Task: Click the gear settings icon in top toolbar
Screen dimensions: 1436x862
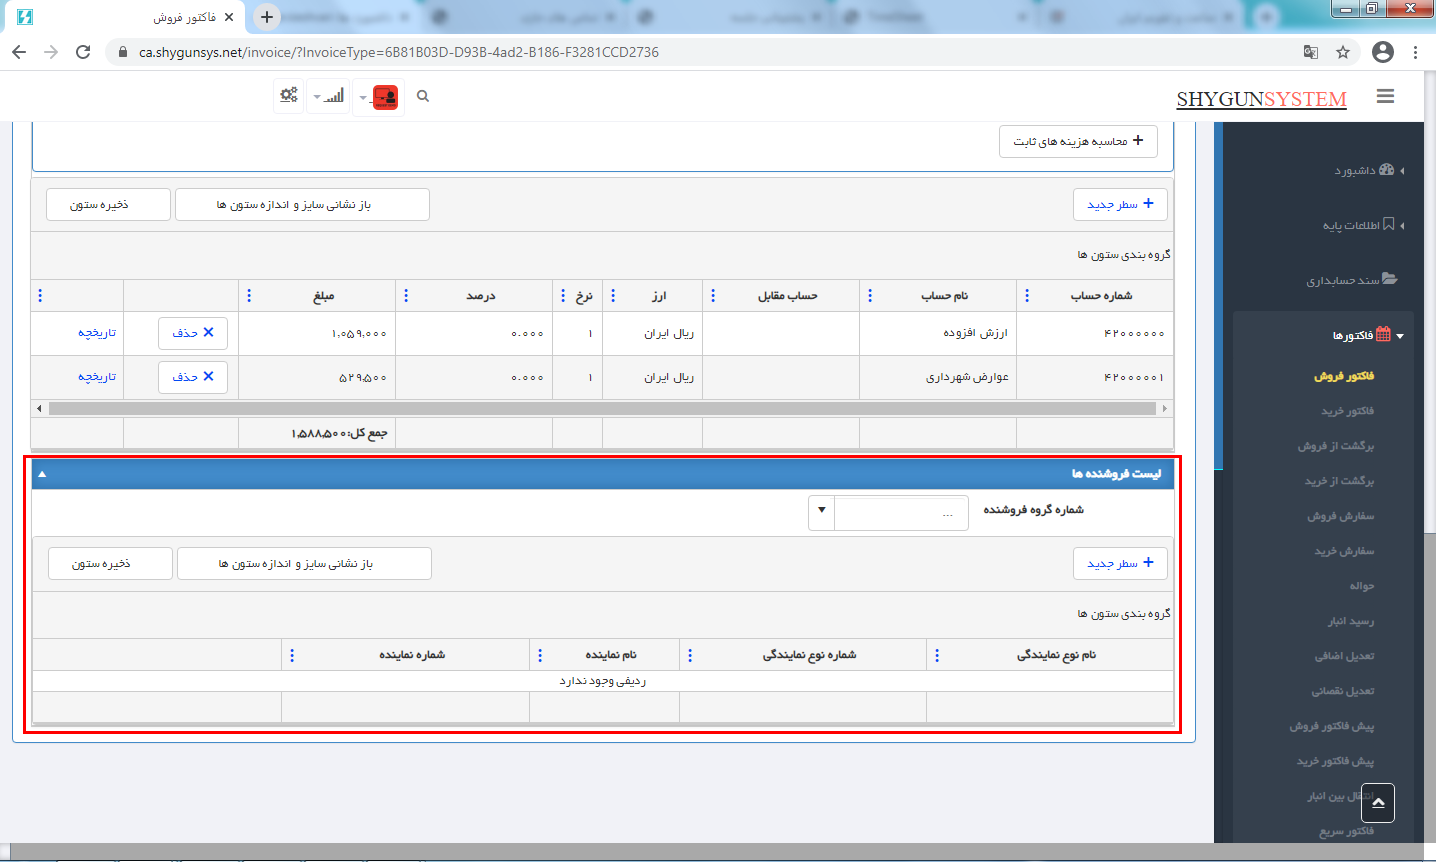Action: (289, 96)
